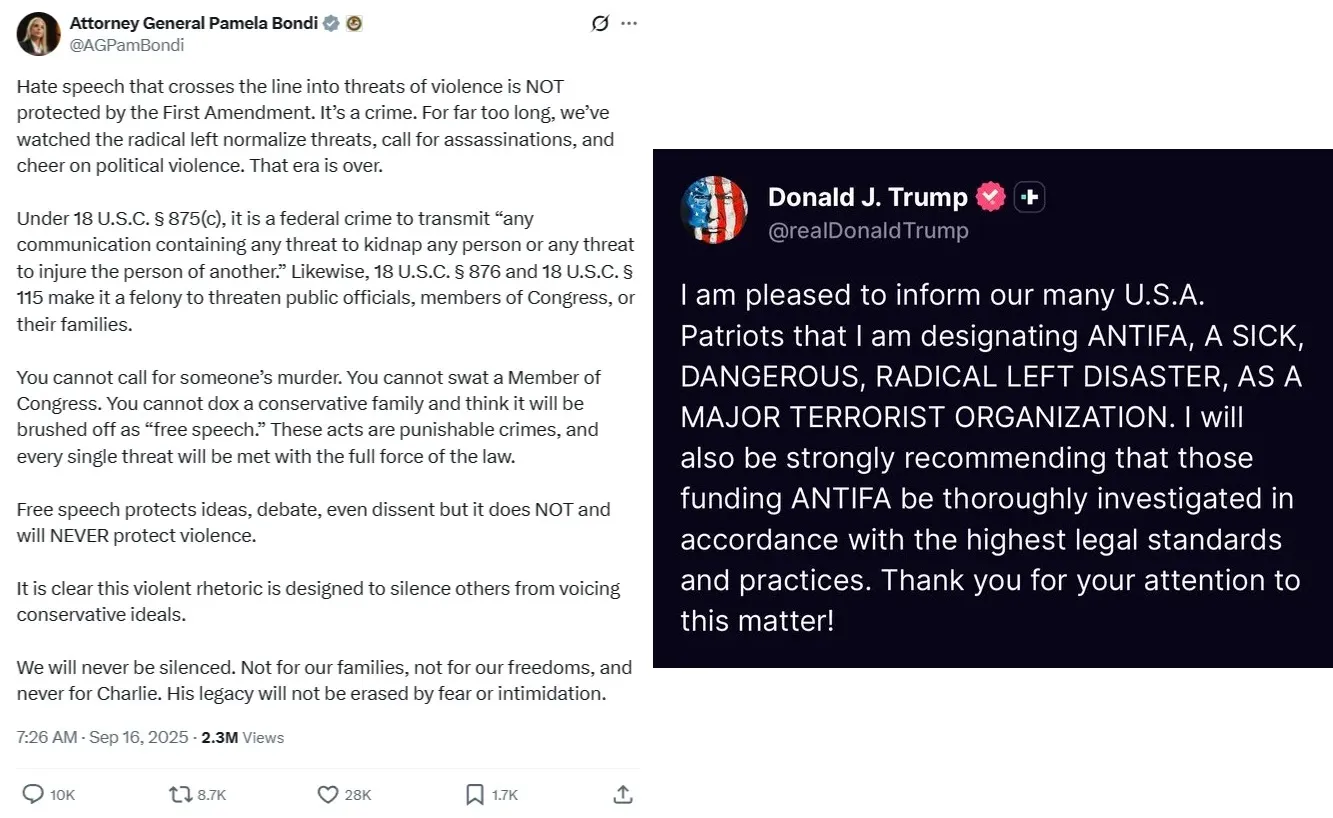Click Trump's pink verified badge

point(989,197)
